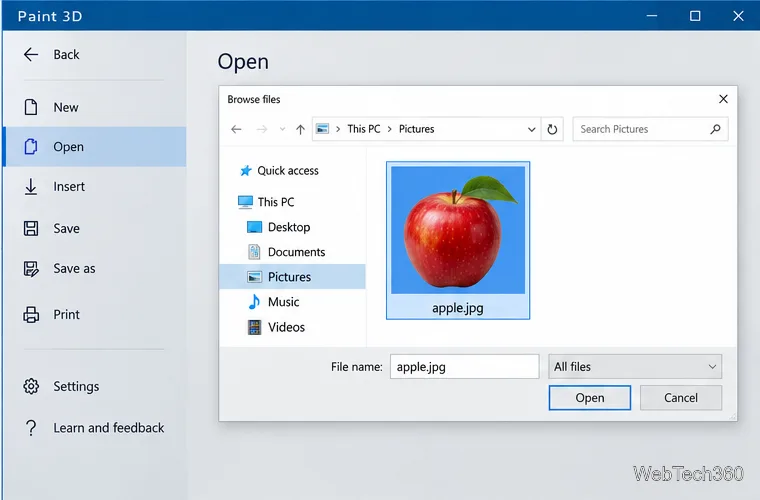
Task: Click the New document icon
Action: pyautogui.click(x=31, y=107)
